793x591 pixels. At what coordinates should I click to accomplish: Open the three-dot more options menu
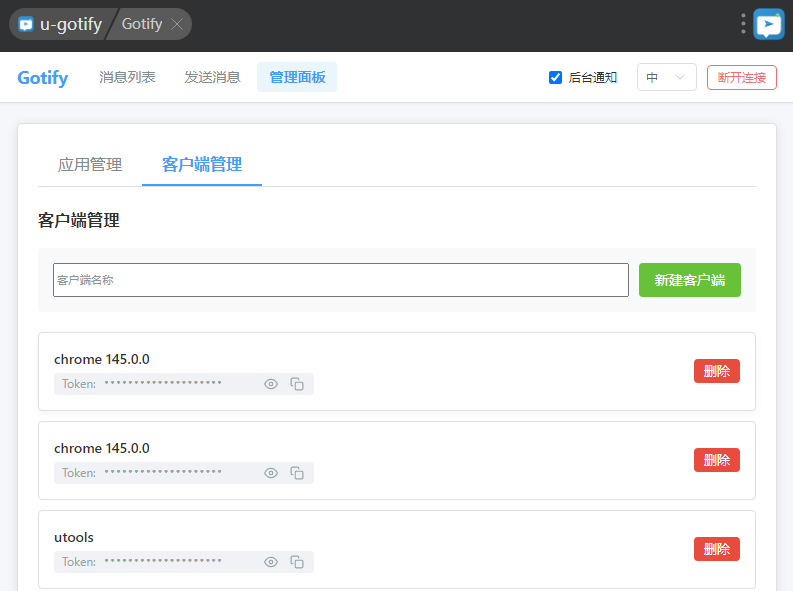point(743,24)
